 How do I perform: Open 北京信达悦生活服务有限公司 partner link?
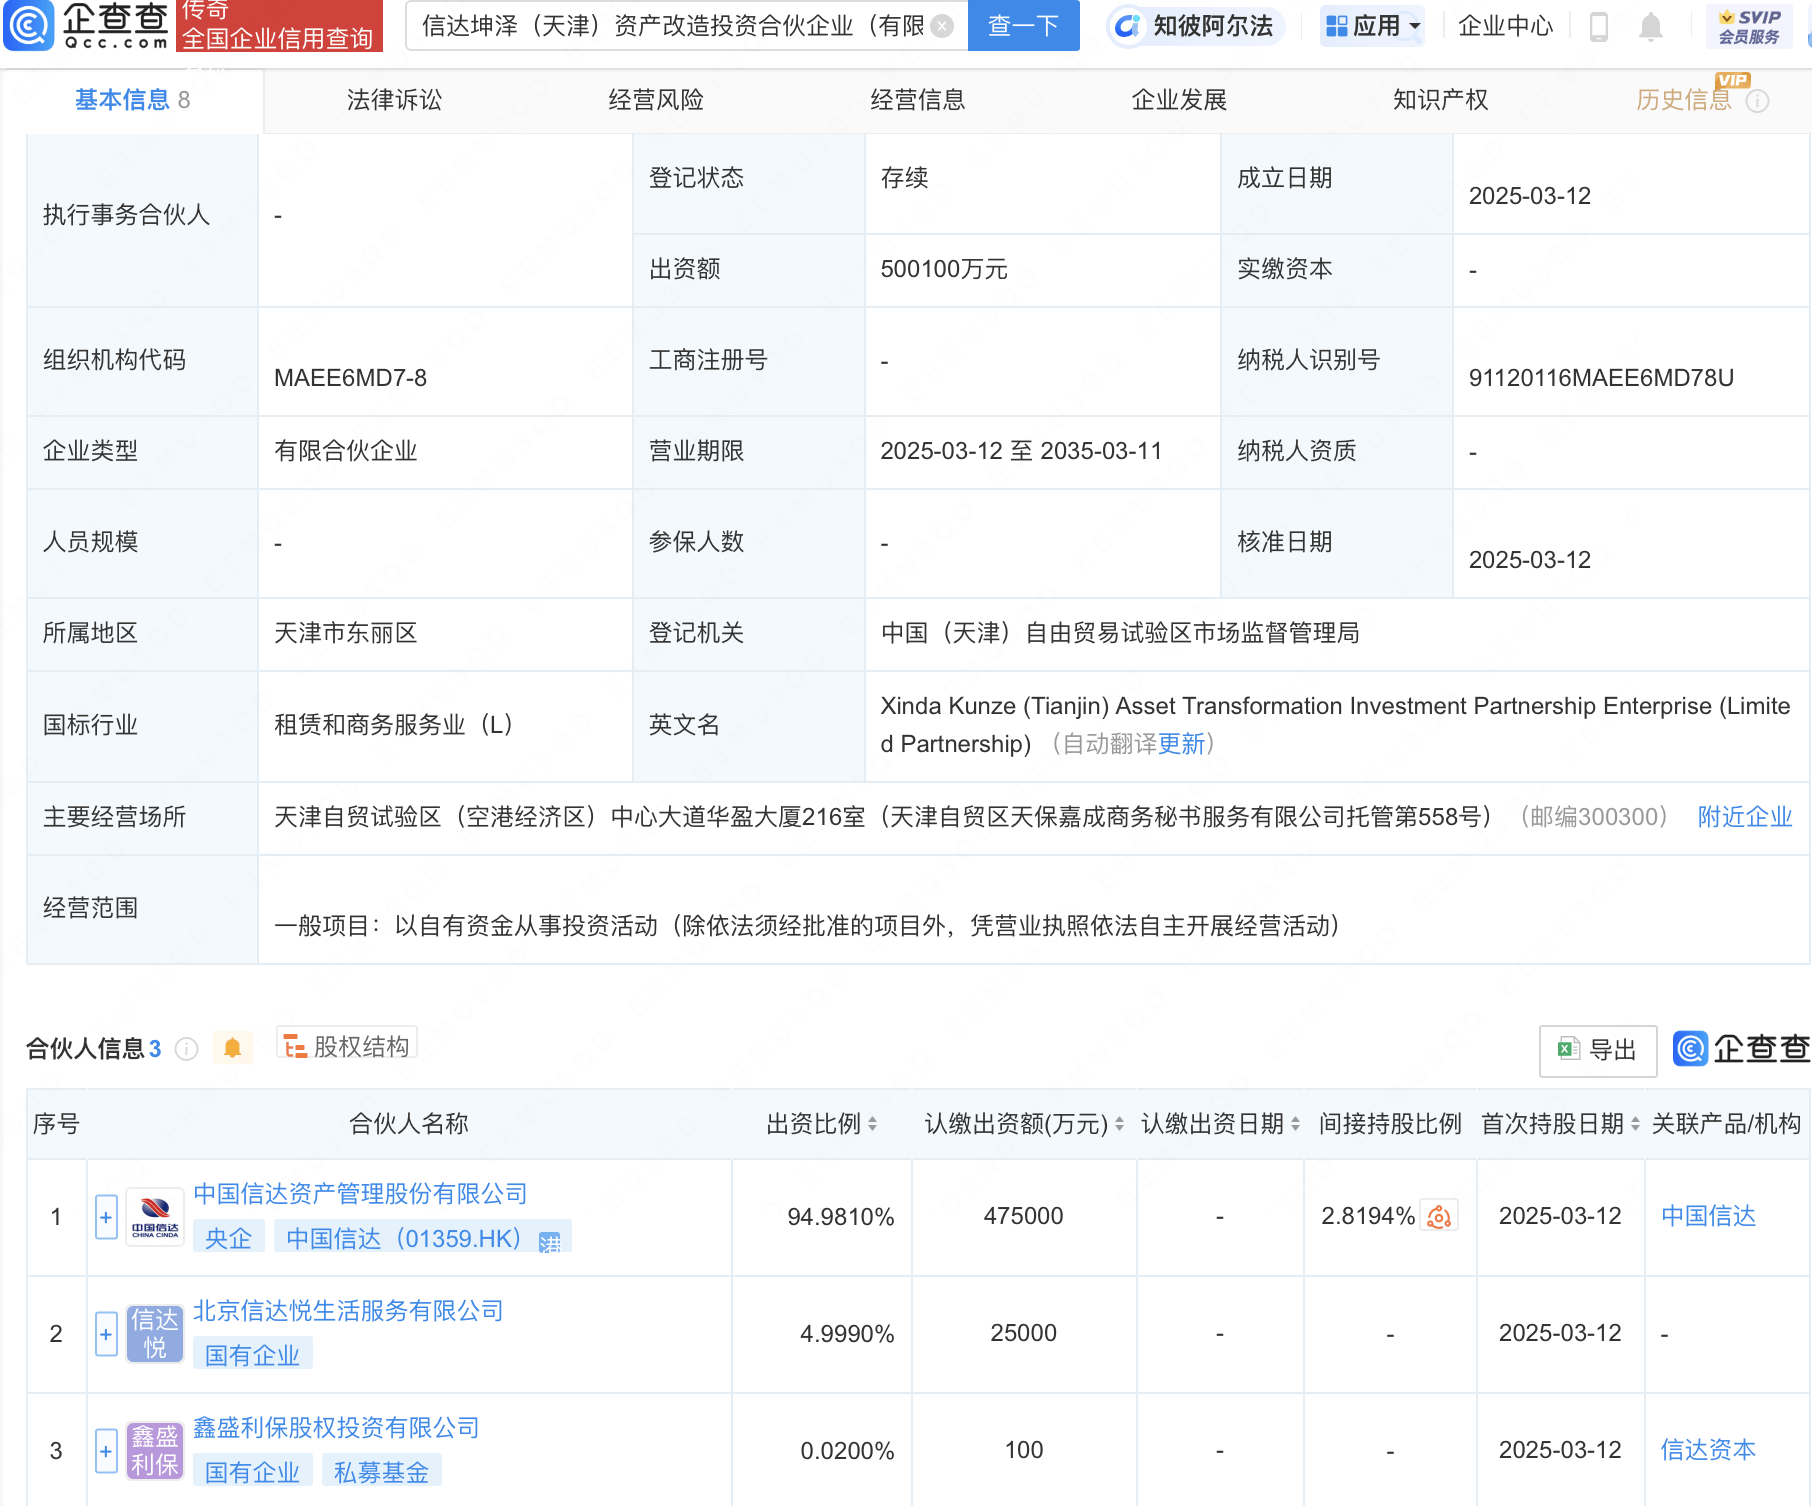click(x=348, y=1310)
